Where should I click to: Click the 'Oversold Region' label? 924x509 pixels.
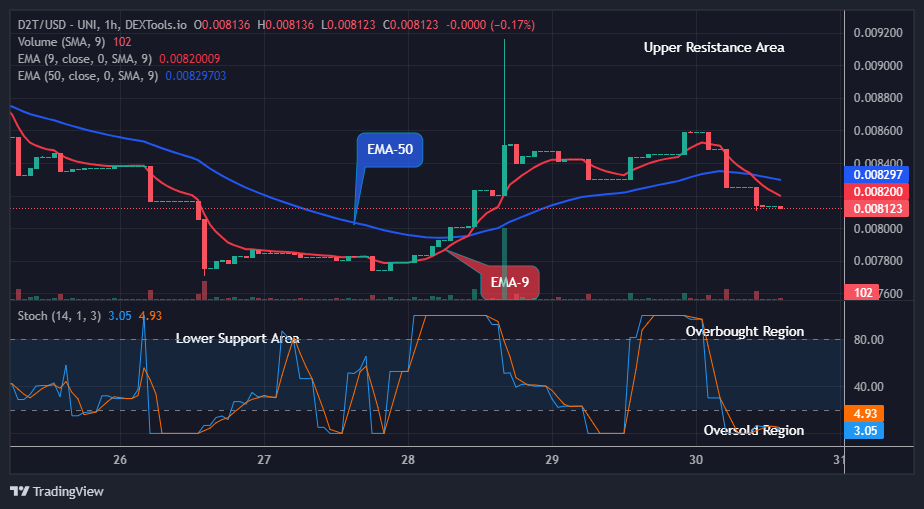(x=754, y=430)
